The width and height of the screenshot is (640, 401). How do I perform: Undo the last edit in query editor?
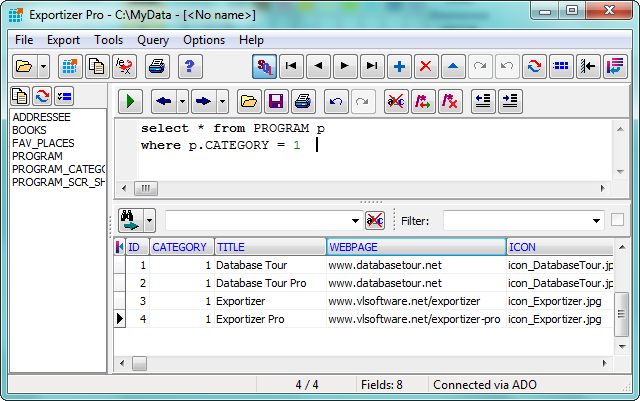(x=336, y=101)
